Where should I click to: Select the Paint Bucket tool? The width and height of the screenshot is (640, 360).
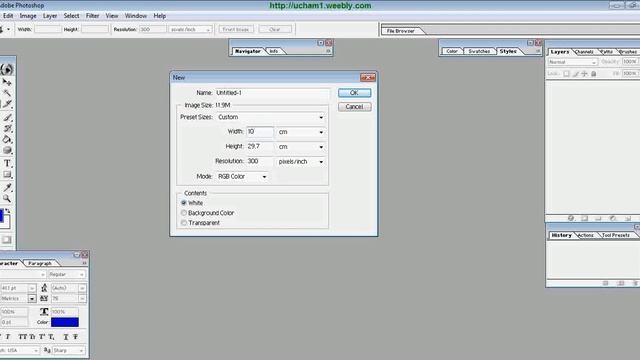7,140
